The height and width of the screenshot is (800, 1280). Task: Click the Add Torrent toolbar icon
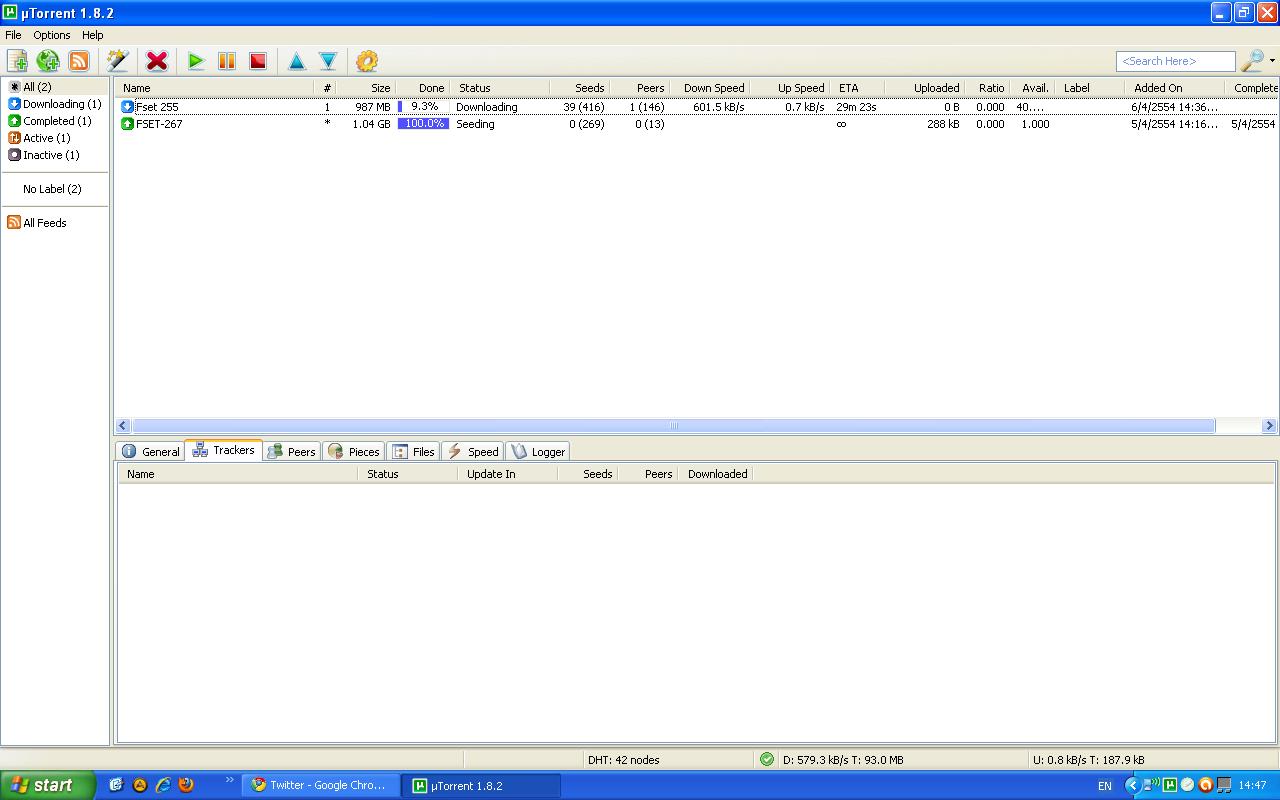tap(17, 61)
